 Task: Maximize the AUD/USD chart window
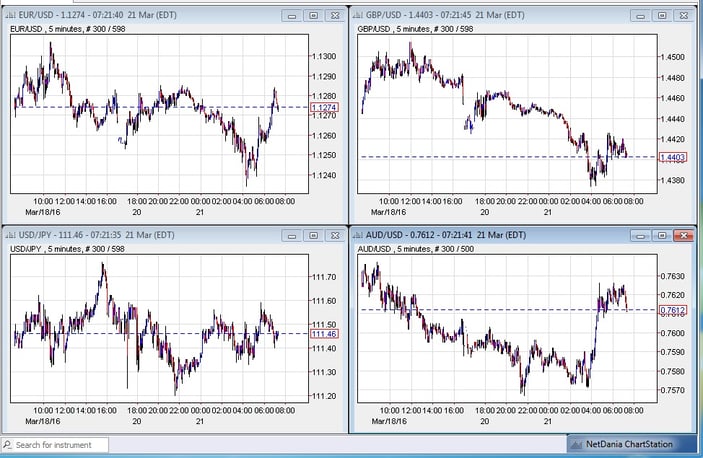pyautogui.click(x=662, y=236)
